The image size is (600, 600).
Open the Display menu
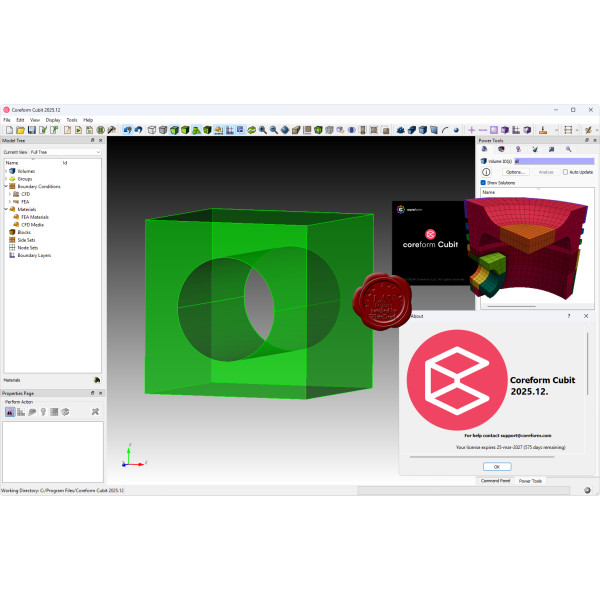click(53, 120)
